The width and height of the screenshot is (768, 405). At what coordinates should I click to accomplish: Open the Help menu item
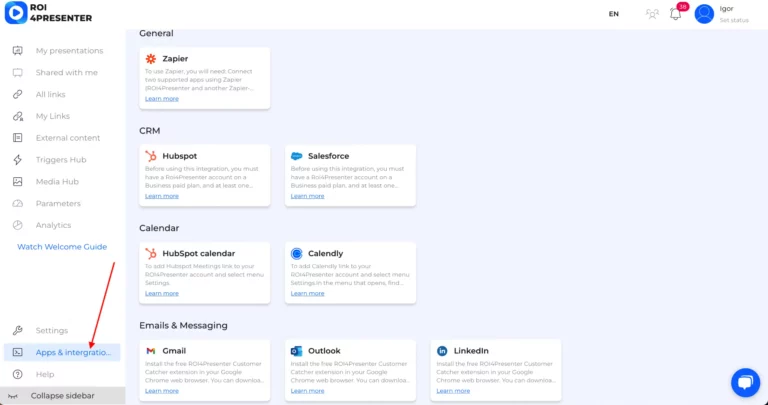point(45,374)
